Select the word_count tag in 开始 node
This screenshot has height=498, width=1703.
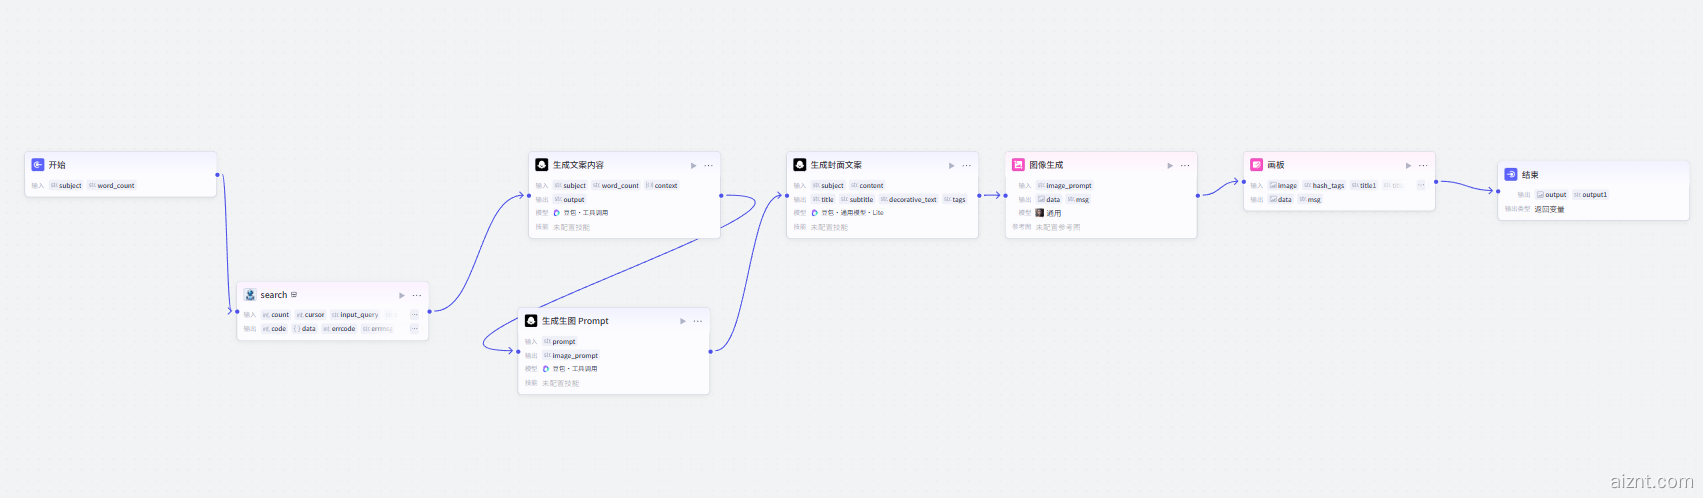[x=111, y=186]
